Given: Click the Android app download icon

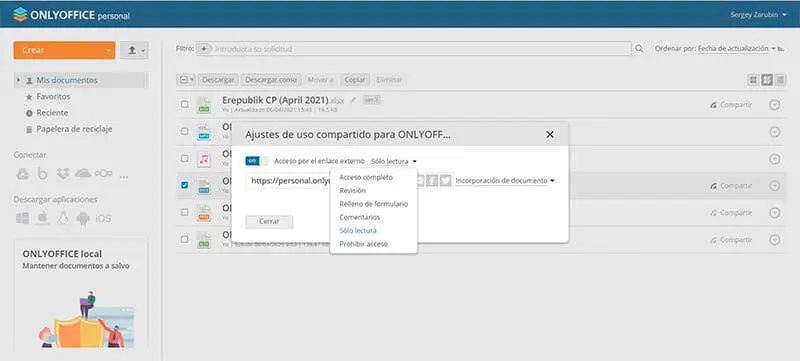Looking at the screenshot, I should tap(83, 218).
